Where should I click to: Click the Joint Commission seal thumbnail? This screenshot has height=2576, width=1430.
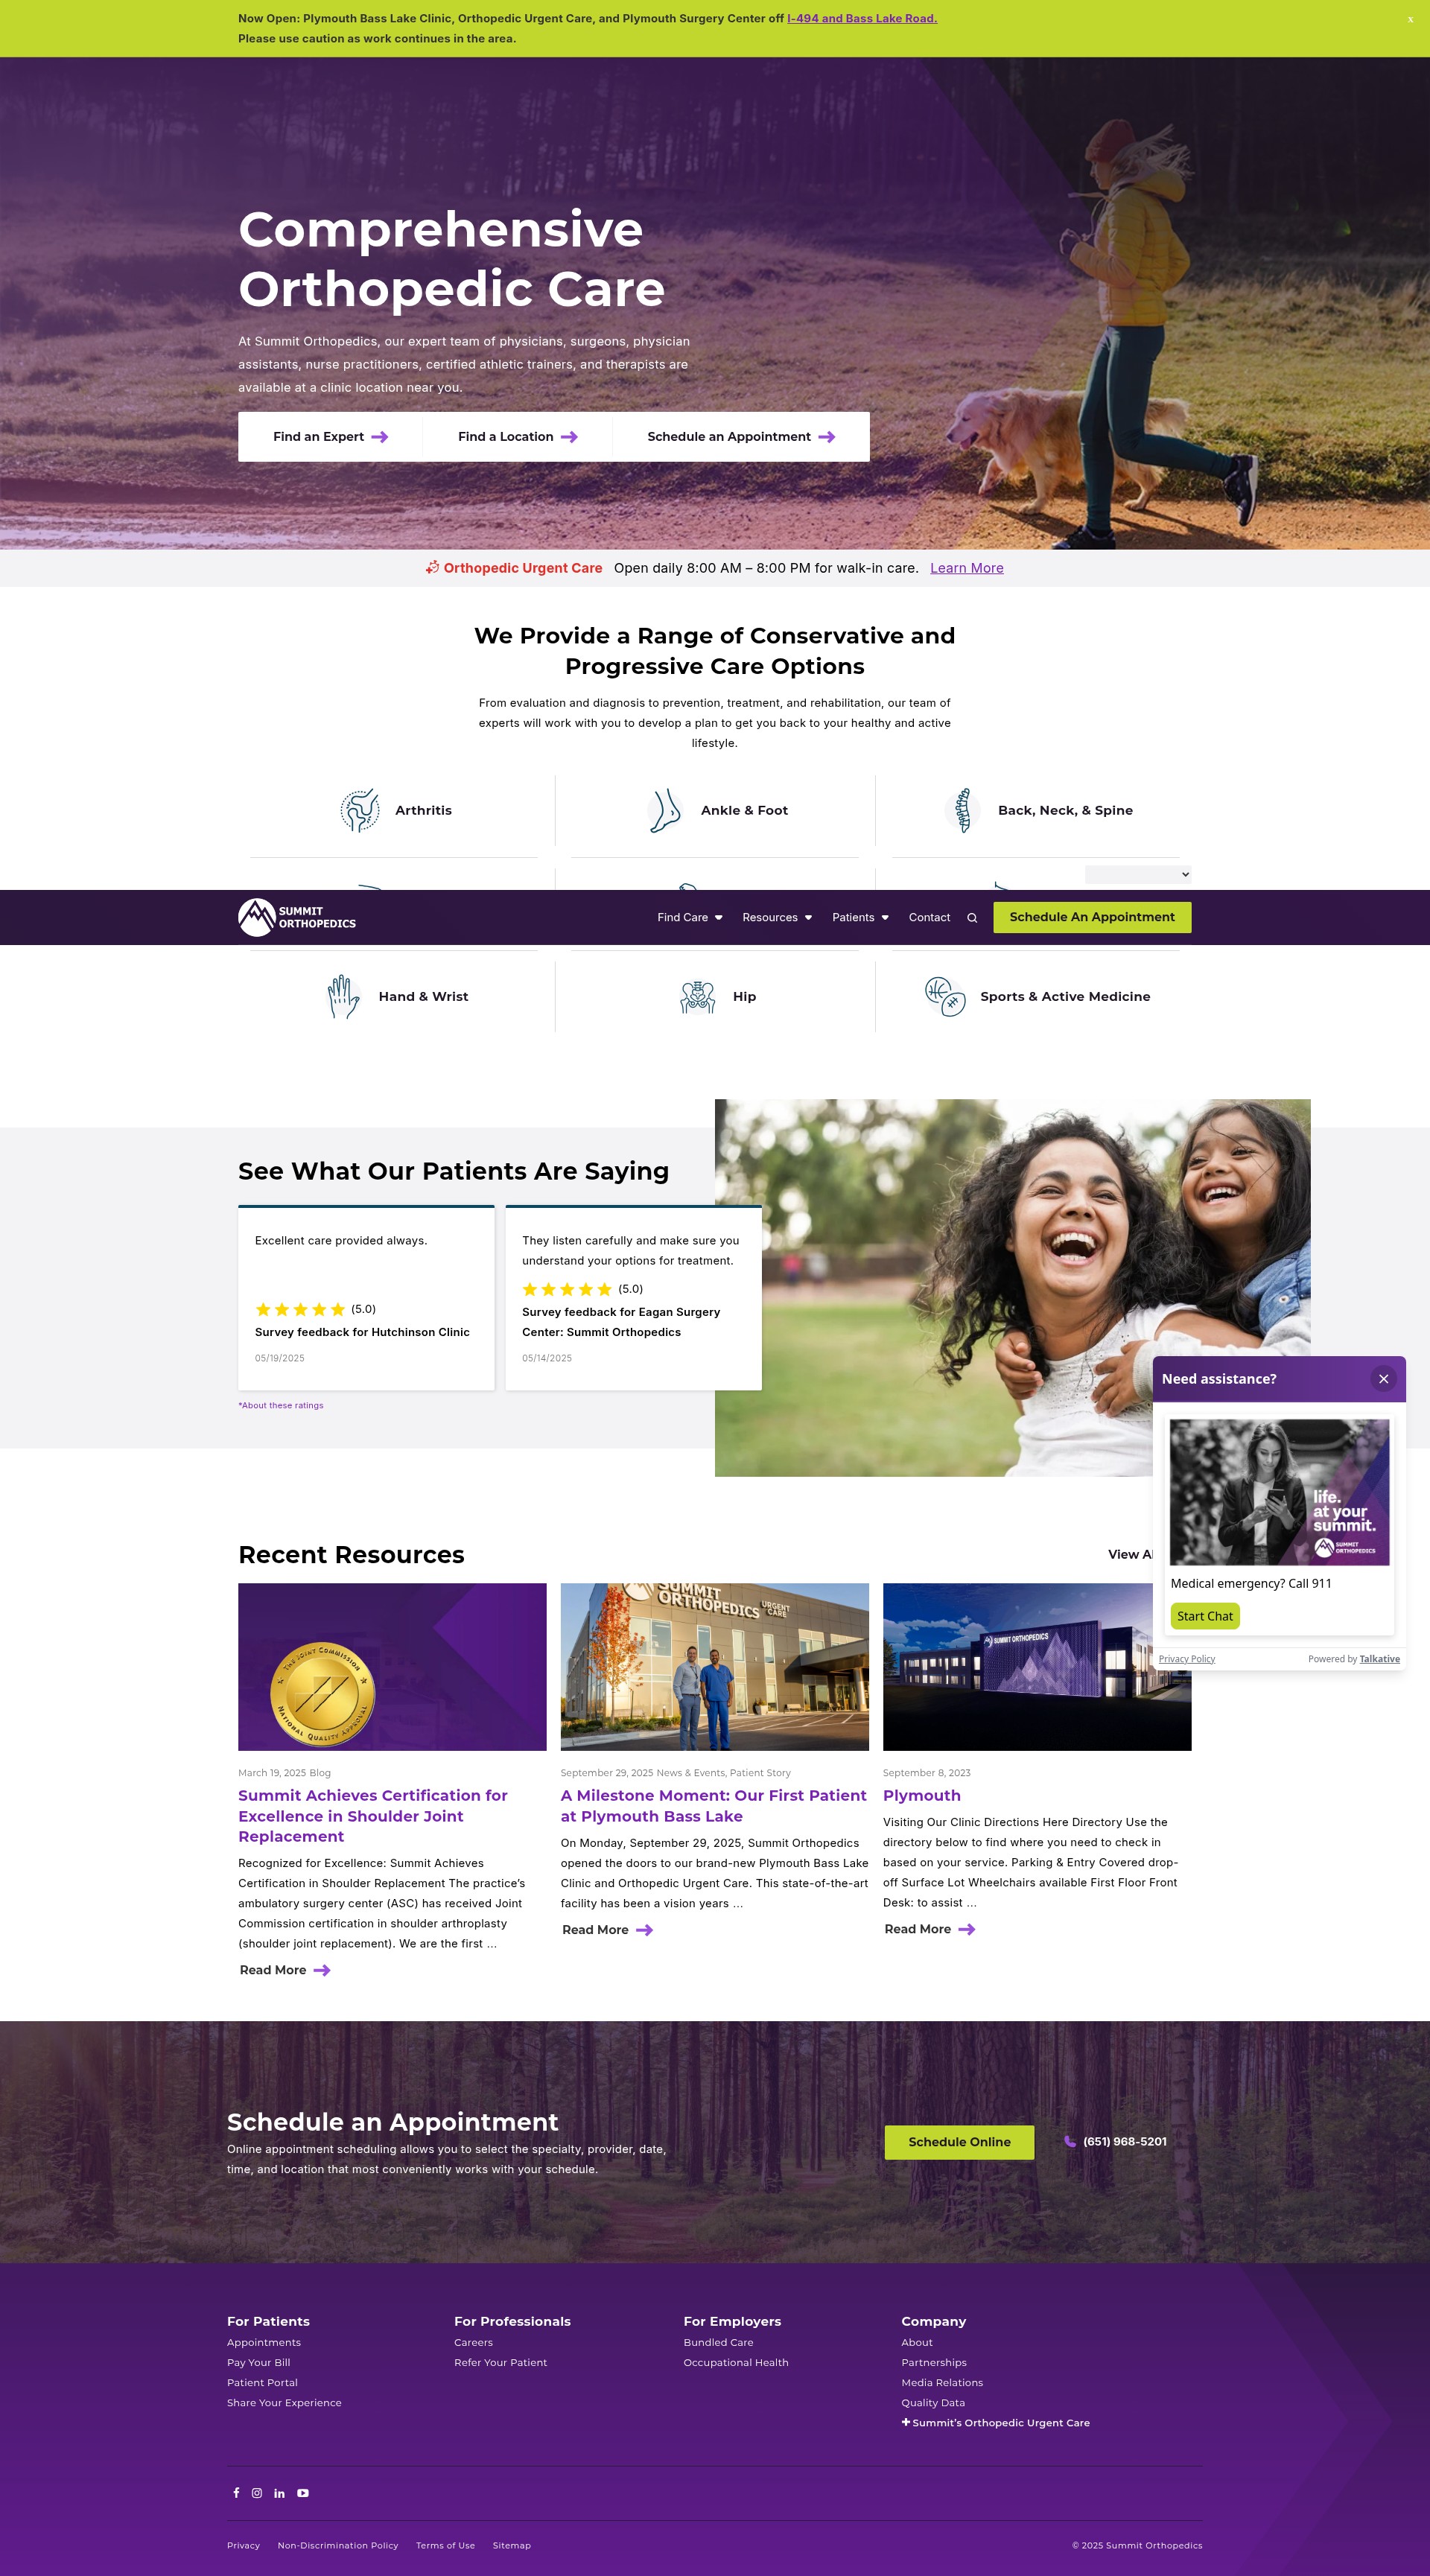[392, 1667]
